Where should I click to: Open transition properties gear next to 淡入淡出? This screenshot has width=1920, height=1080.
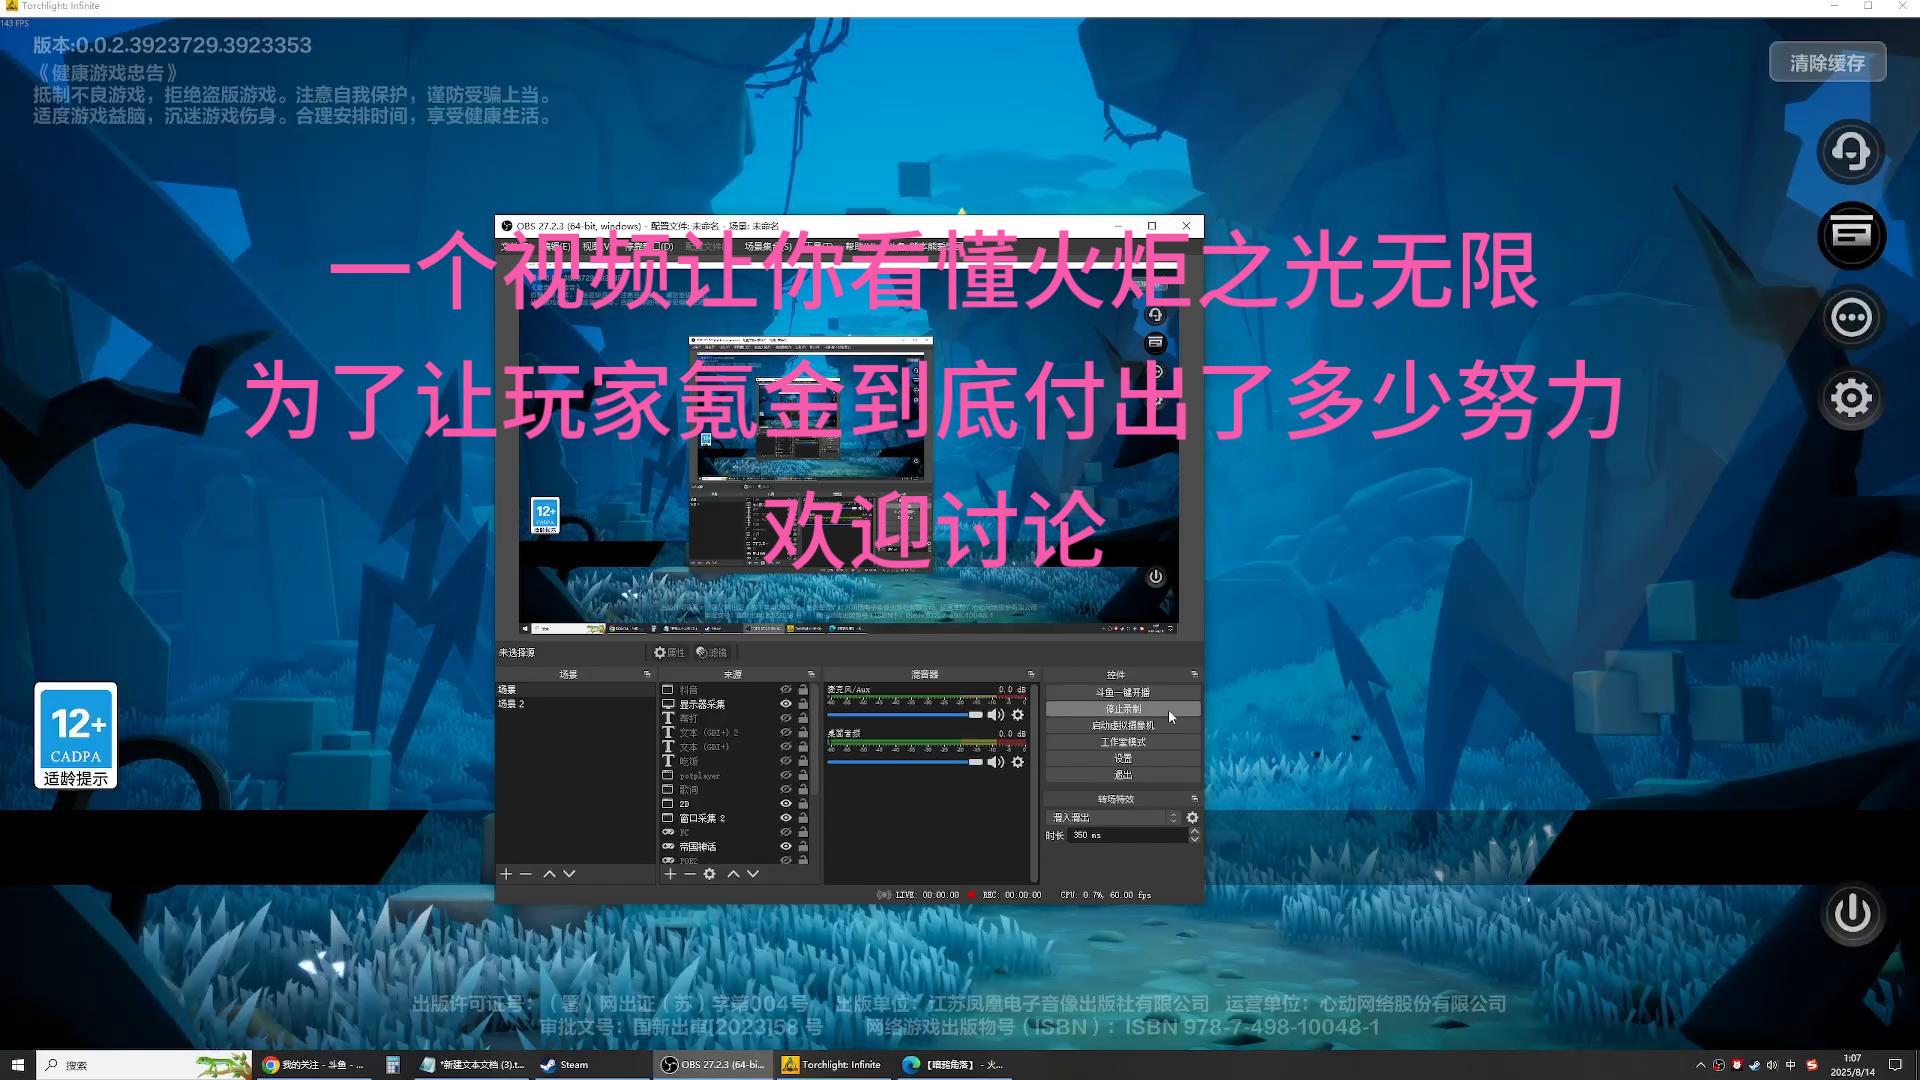pyautogui.click(x=1192, y=818)
